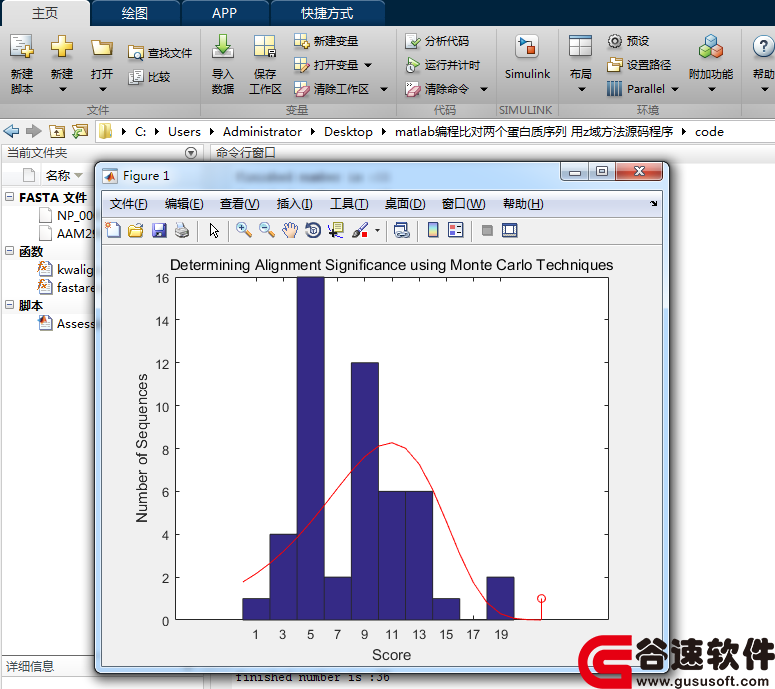Insert Colorbar via Figure toolbar icon
Screen dimensions: 775x689
[433, 230]
